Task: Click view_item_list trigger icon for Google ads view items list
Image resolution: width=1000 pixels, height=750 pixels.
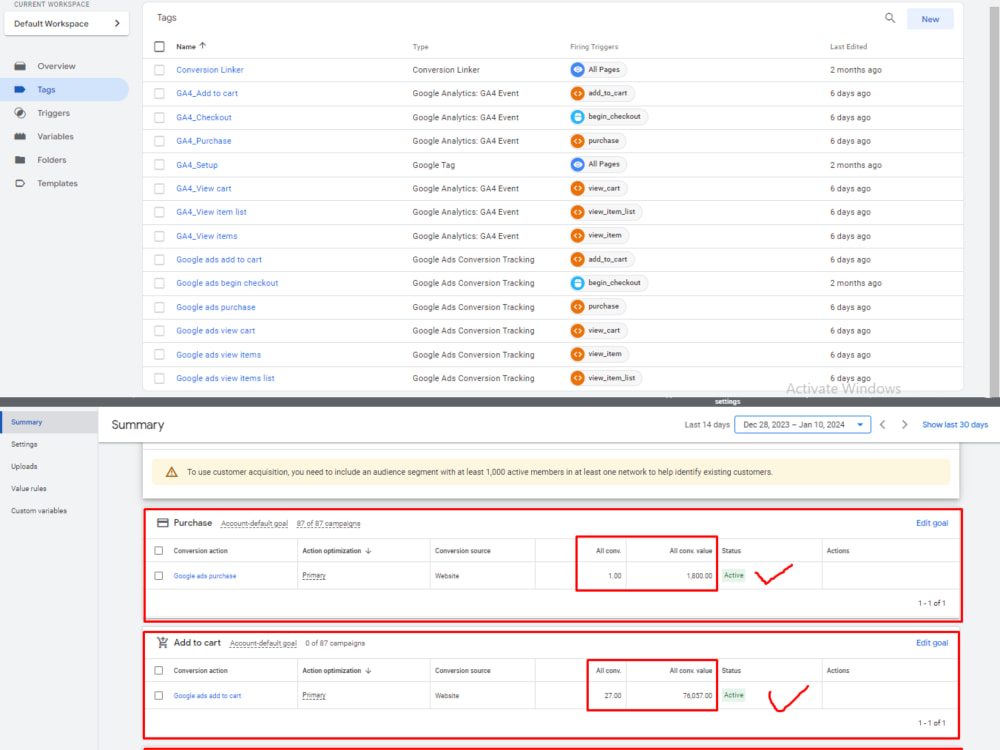Action: pos(577,378)
